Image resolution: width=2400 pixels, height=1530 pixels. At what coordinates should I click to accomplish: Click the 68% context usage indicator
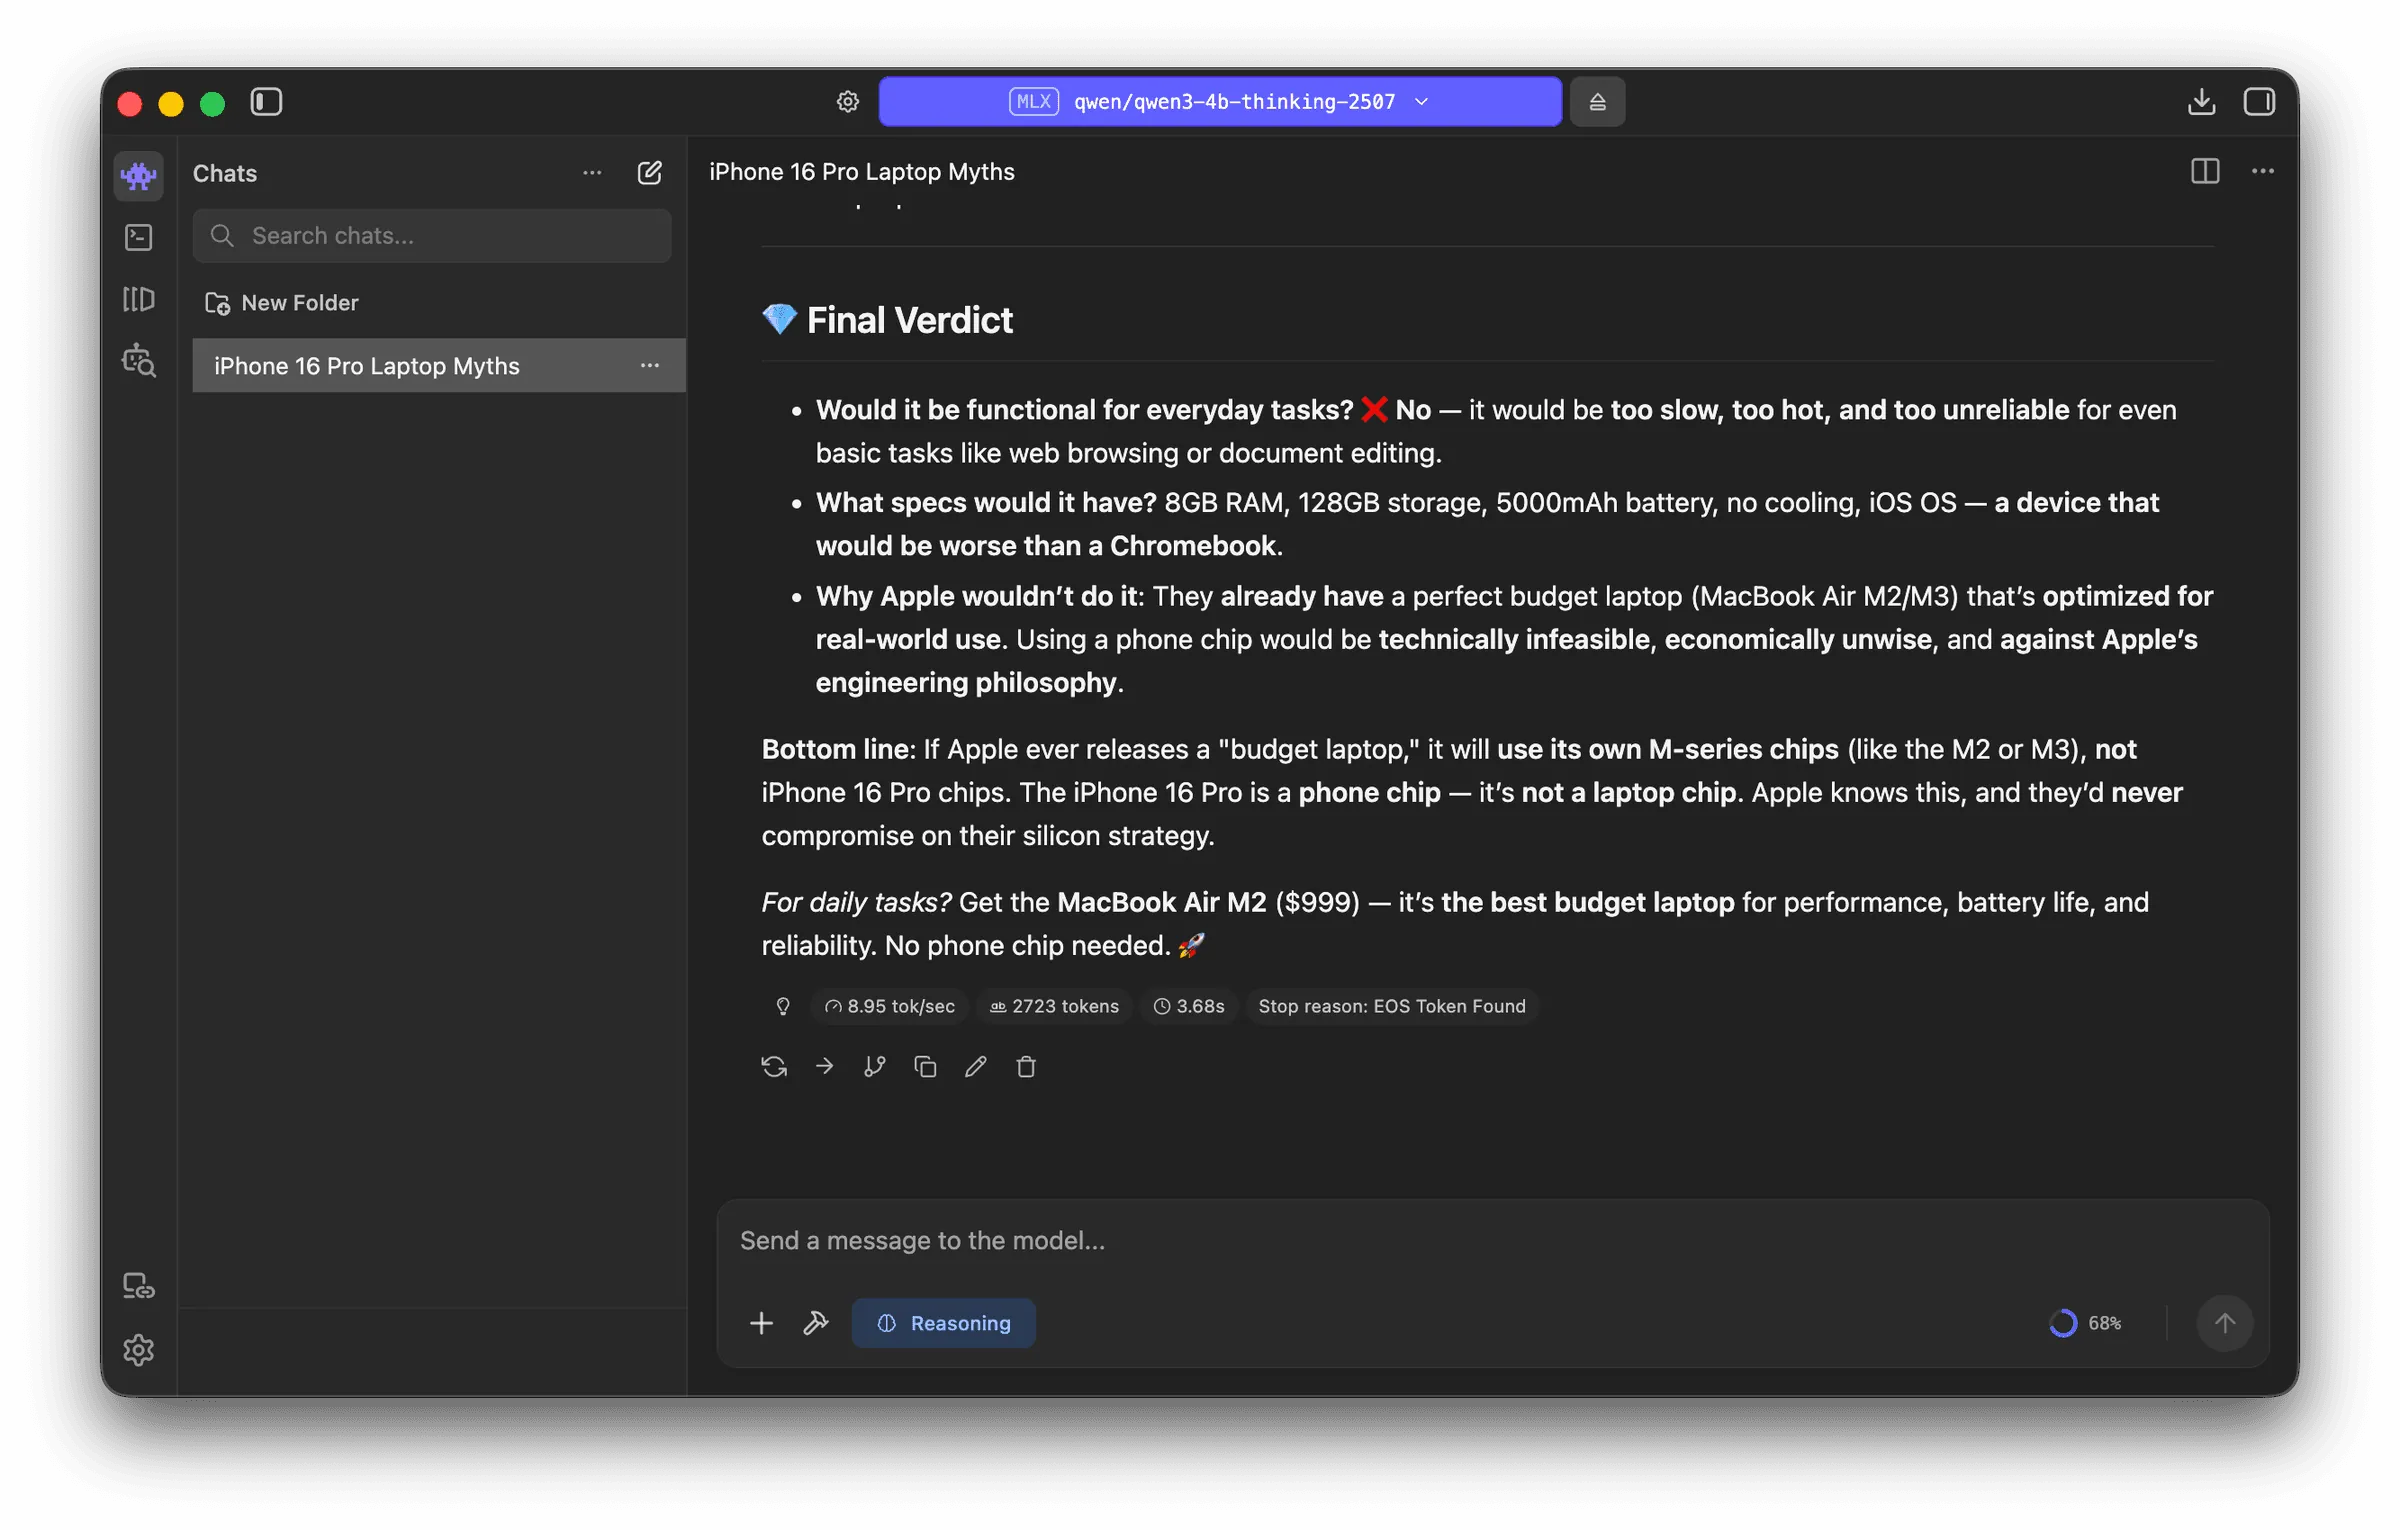[2085, 1323]
